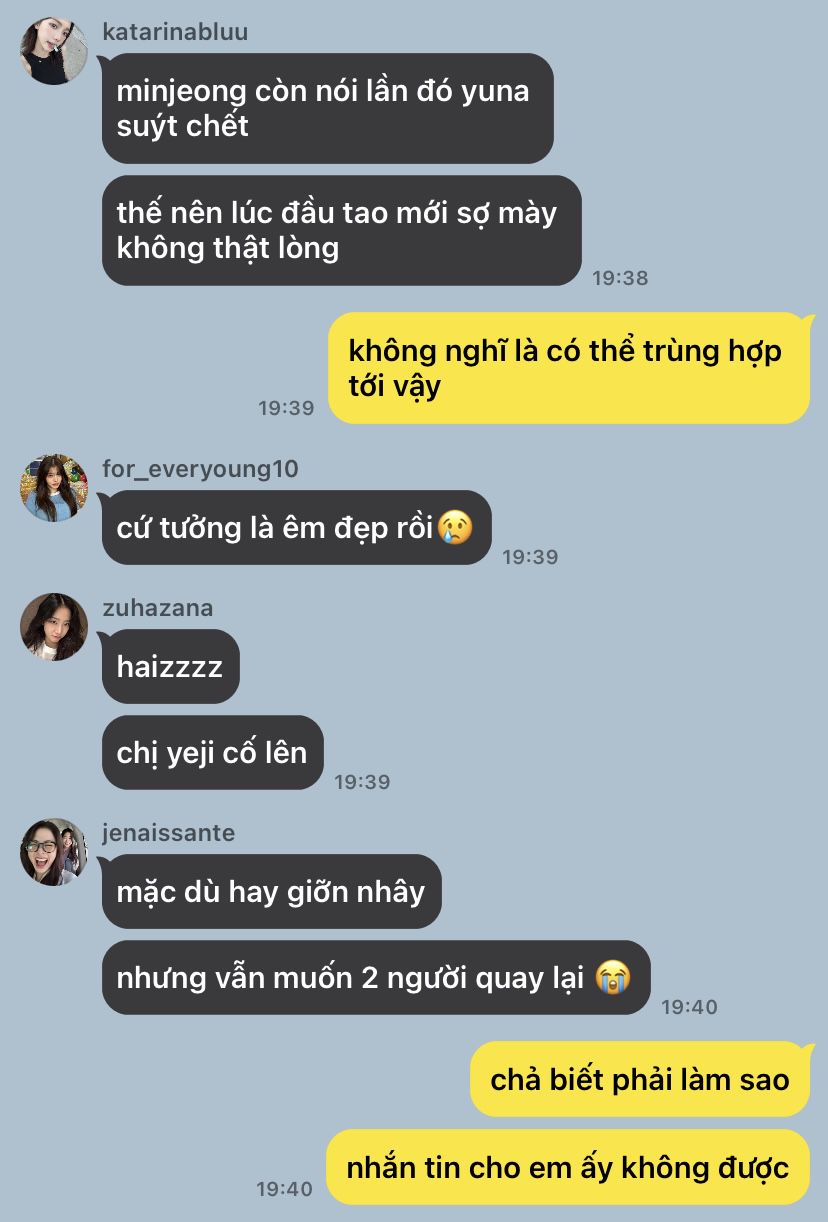828x1222 pixels.
Task: Select message 'minjeong còn nói lần đó yuna suýt chết'
Action: tap(328, 108)
